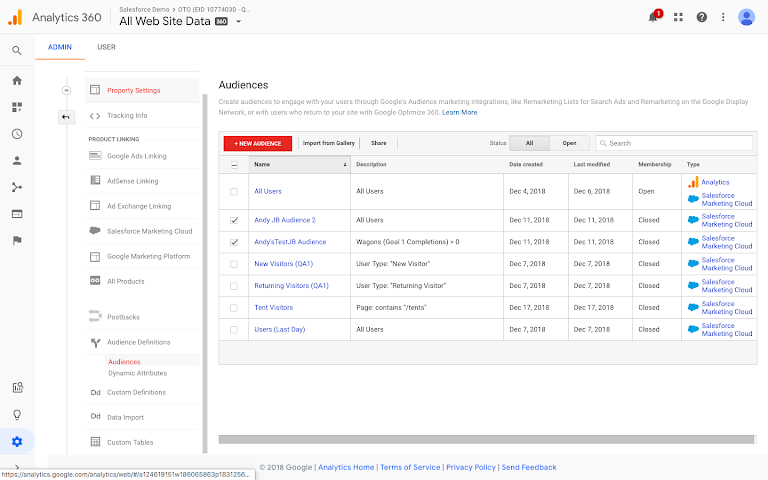
Task: Click the Analytics type icon in All Users row
Action: point(693,182)
